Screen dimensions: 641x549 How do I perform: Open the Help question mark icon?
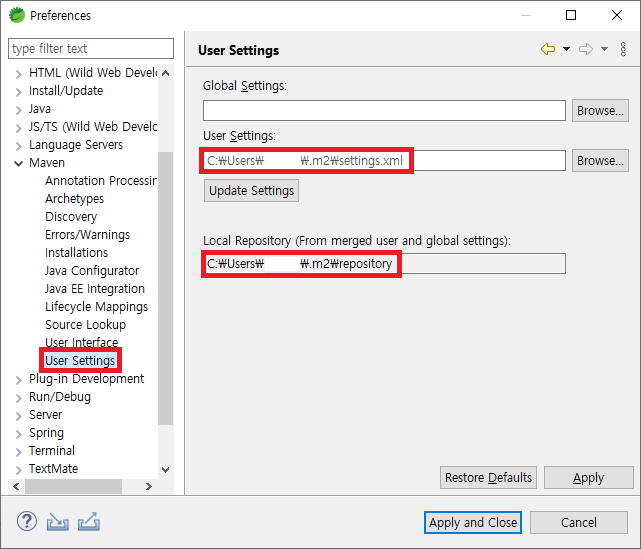27,522
